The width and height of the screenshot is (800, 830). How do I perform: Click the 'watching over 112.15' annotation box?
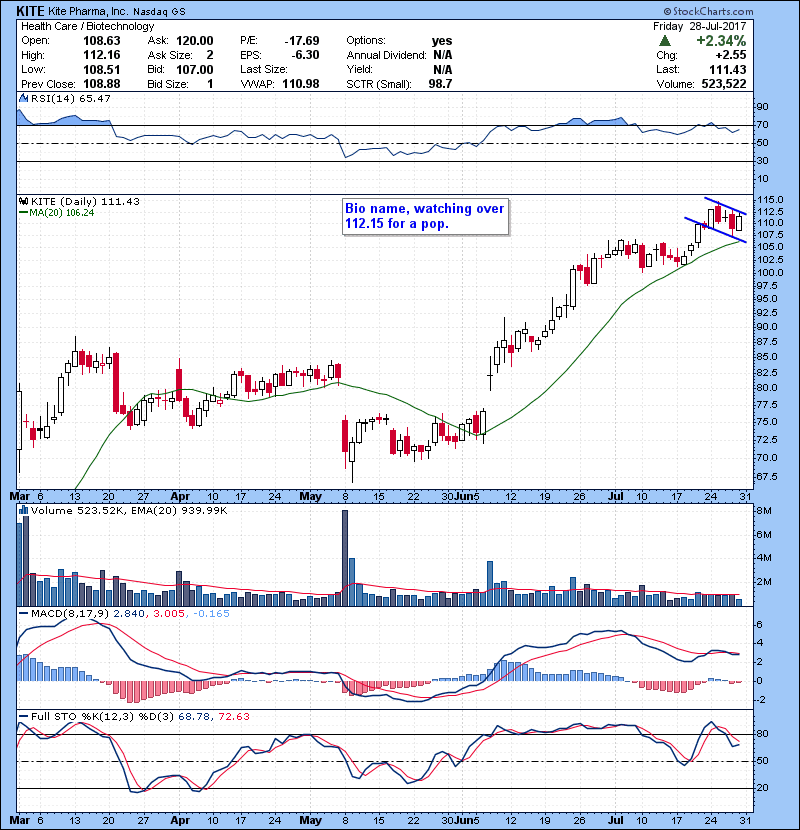tap(426, 216)
